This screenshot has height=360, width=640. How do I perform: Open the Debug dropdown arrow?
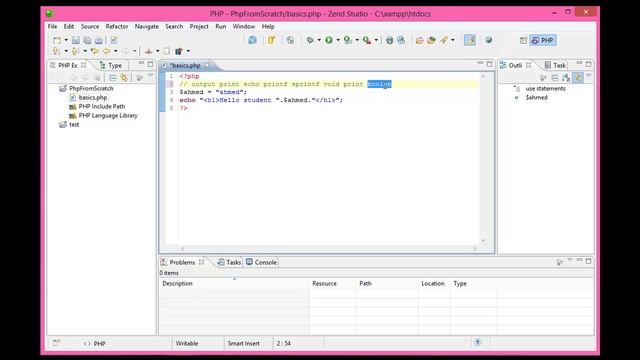[319, 40]
